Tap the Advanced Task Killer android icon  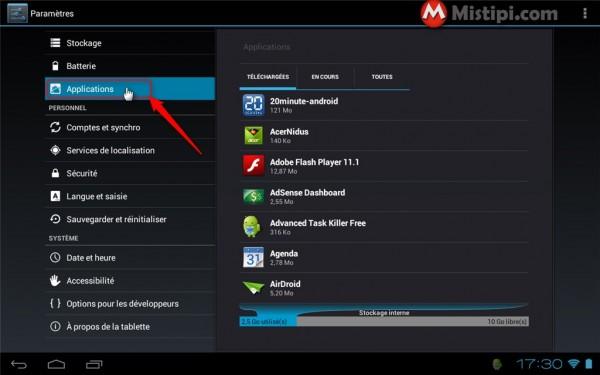click(252, 227)
